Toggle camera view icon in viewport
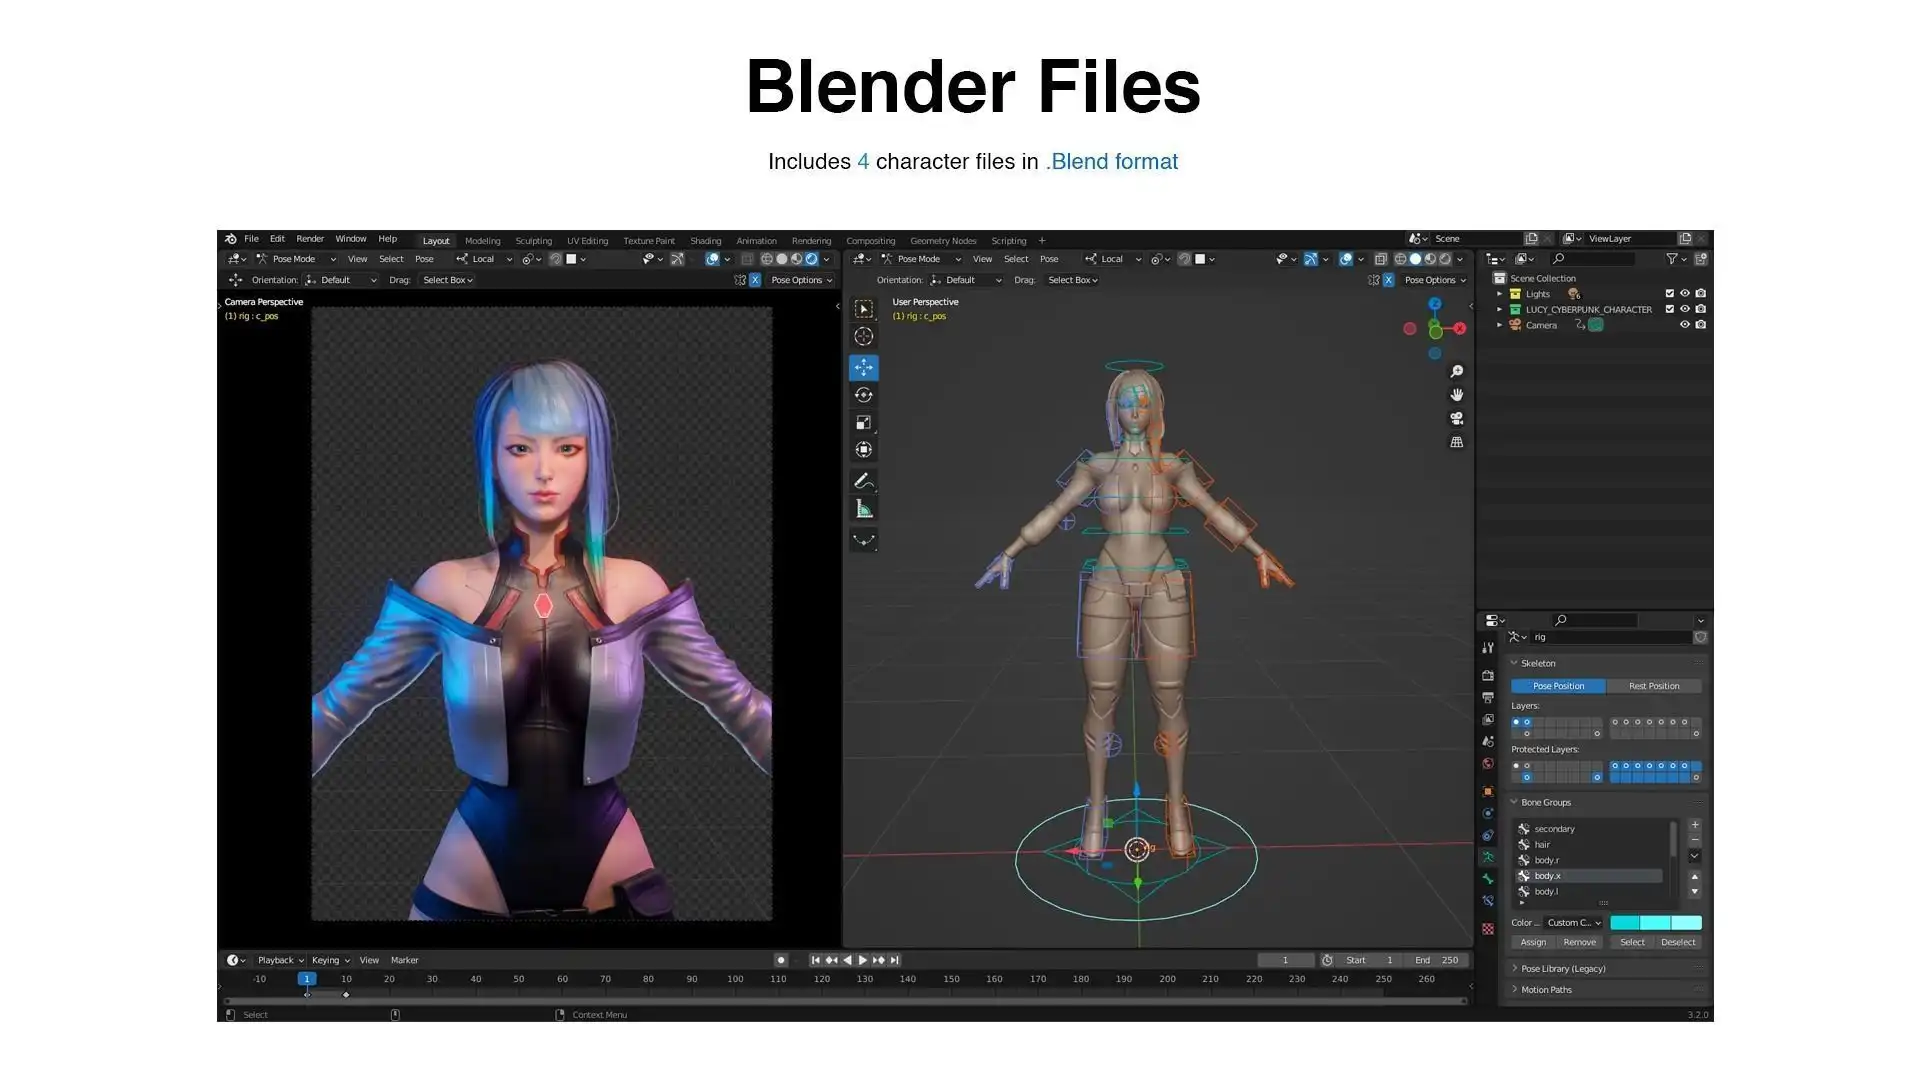Screen dimensions: 1920x1080 click(x=1457, y=418)
